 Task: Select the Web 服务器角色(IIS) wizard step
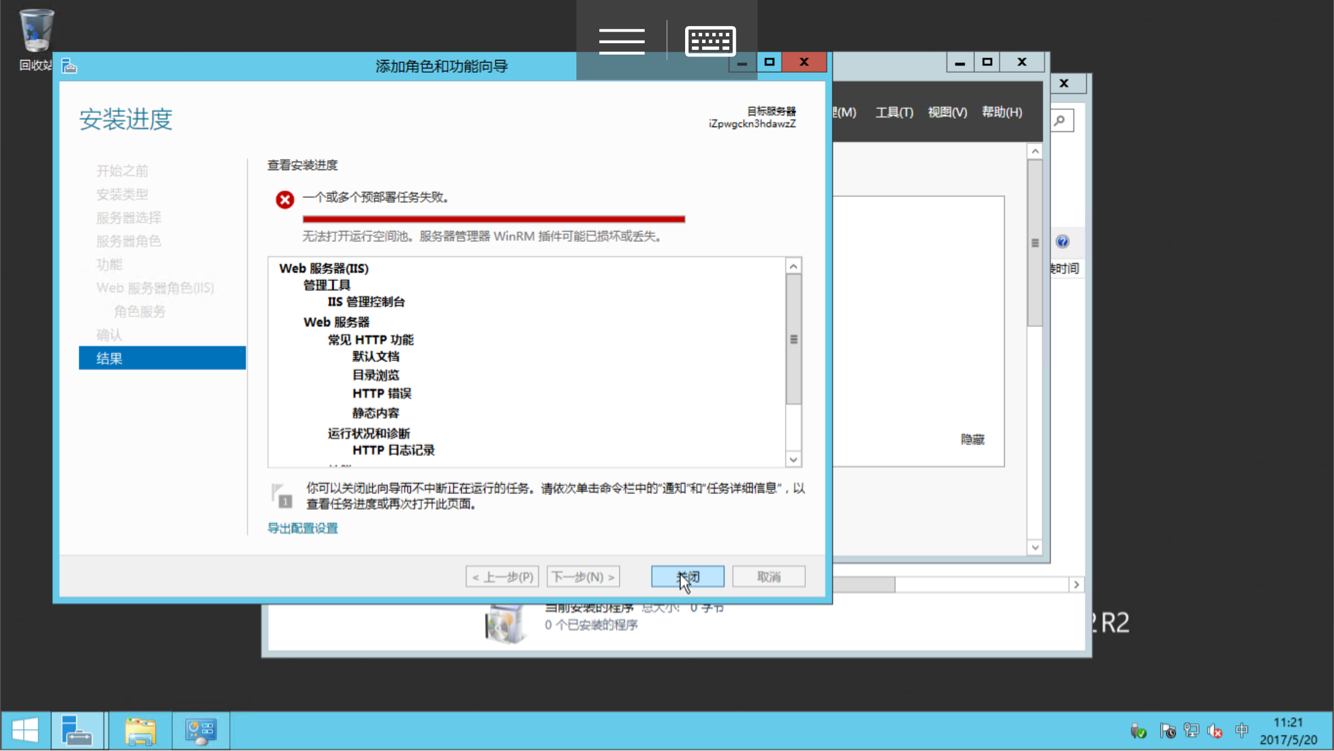tap(155, 288)
